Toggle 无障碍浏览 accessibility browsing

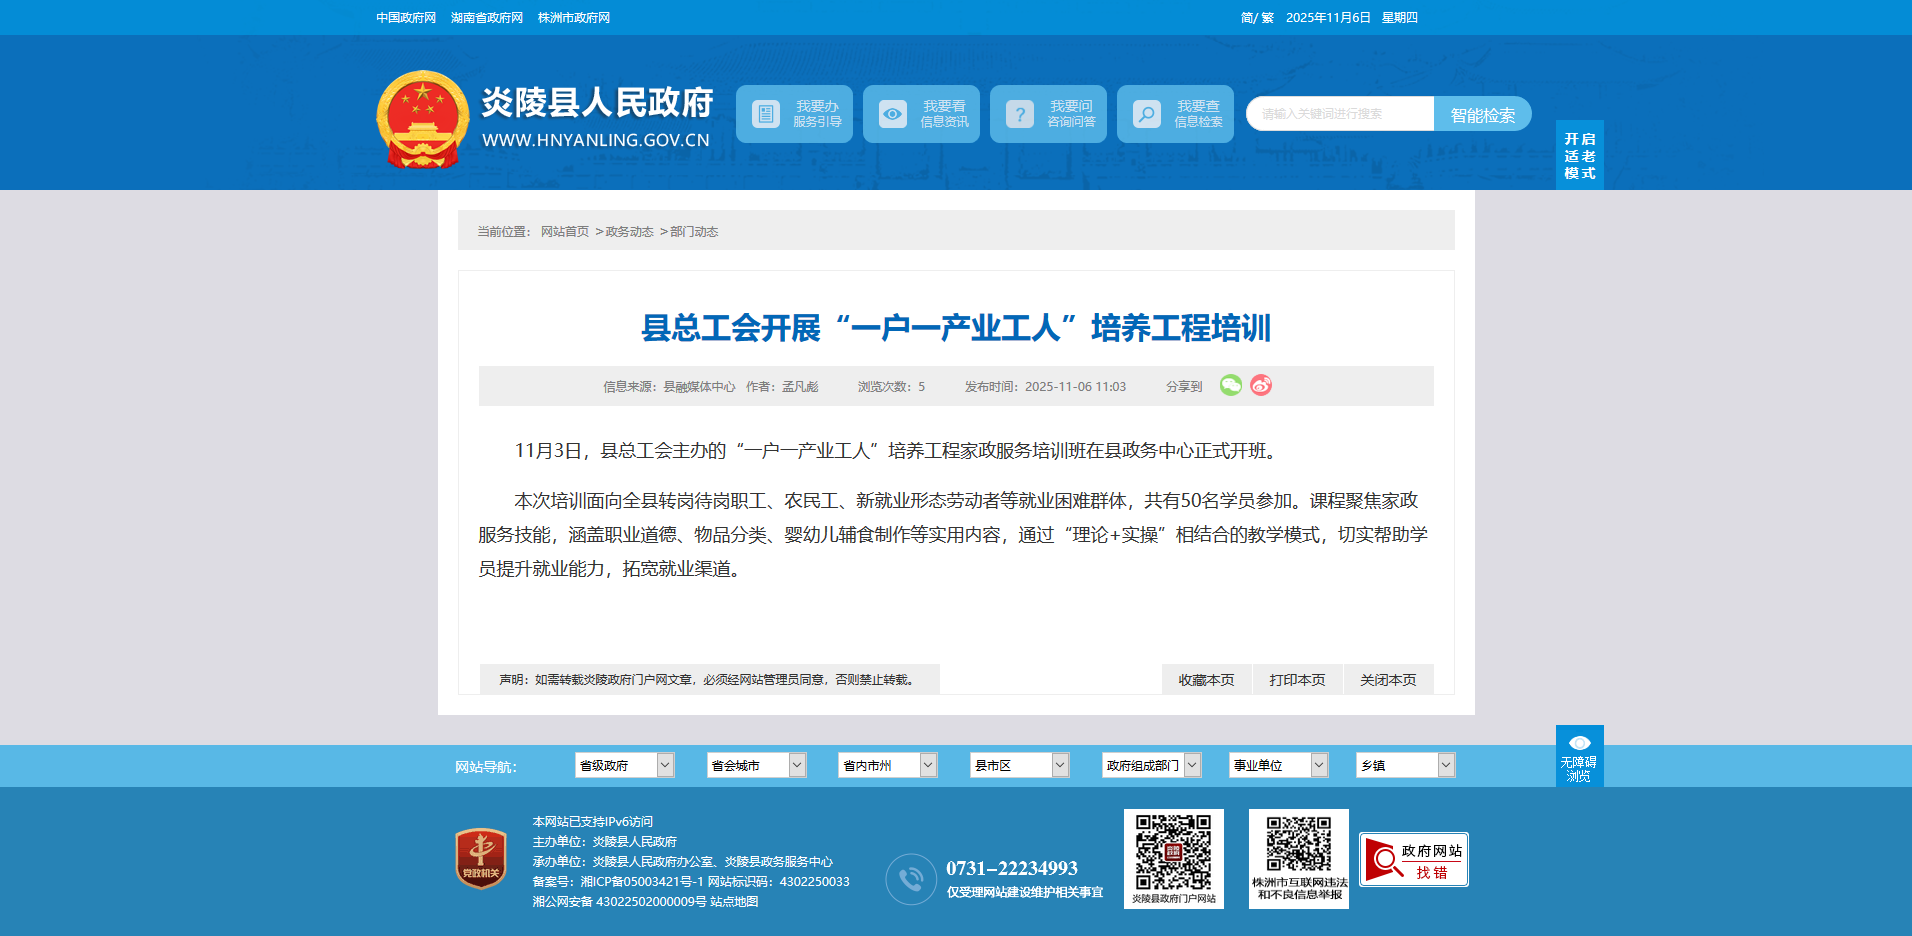[1579, 756]
